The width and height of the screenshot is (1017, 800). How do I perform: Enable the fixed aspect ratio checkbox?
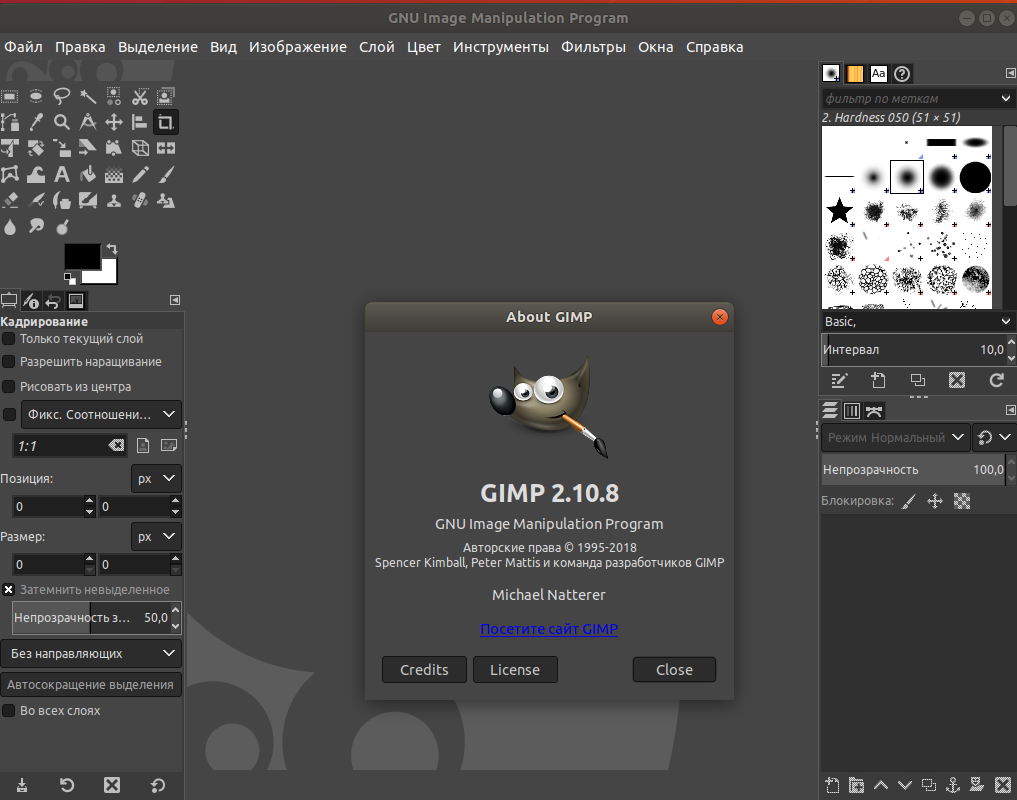point(9,415)
